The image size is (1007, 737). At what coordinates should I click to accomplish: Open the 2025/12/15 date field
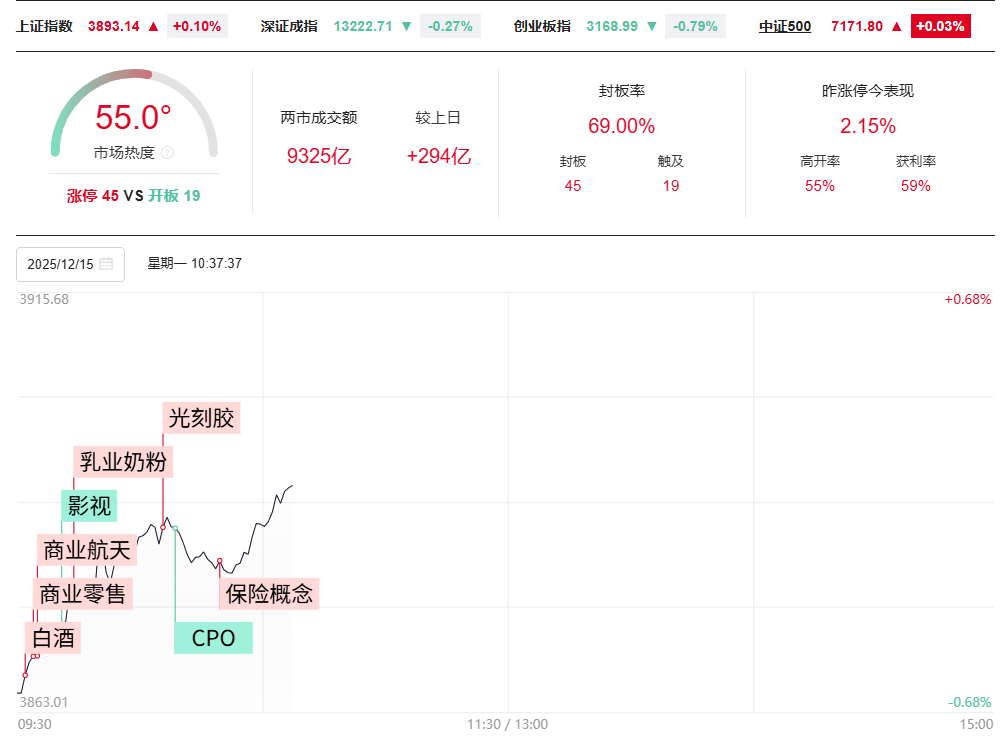(61, 264)
